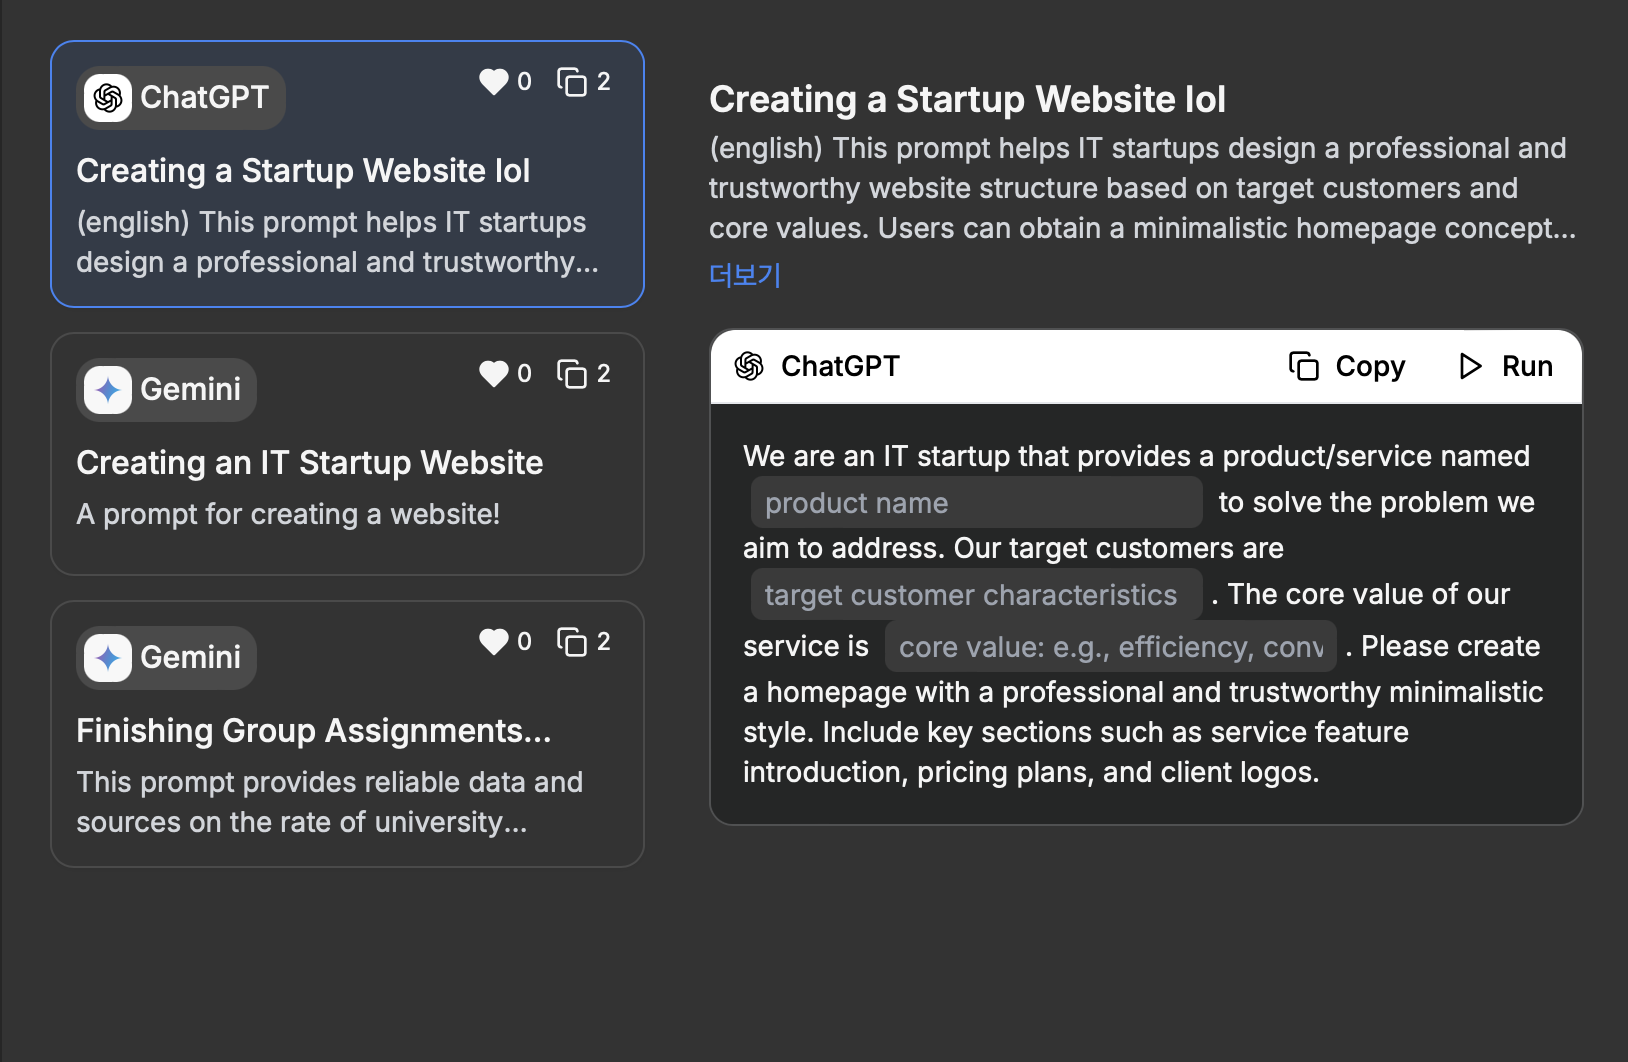This screenshot has height=1062, width=1628.
Task: Click the ChatGPT logo in the prompt preview header
Action: [x=748, y=366]
